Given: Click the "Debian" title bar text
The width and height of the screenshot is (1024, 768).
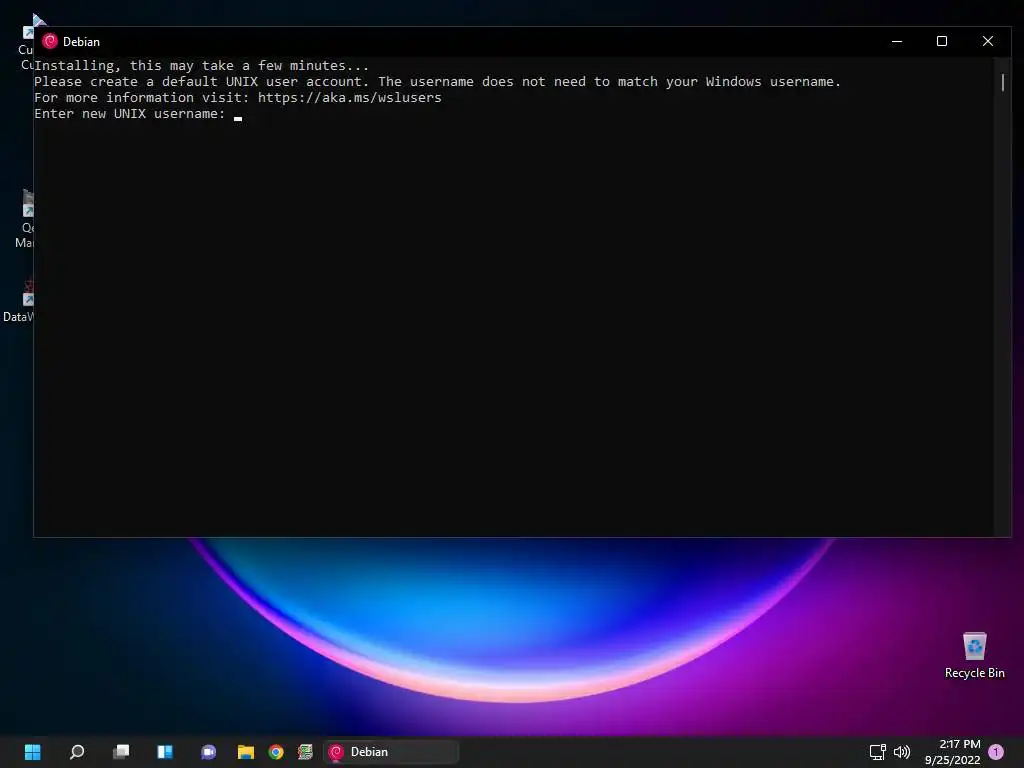Looking at the screenshot, I should point(82,42).
